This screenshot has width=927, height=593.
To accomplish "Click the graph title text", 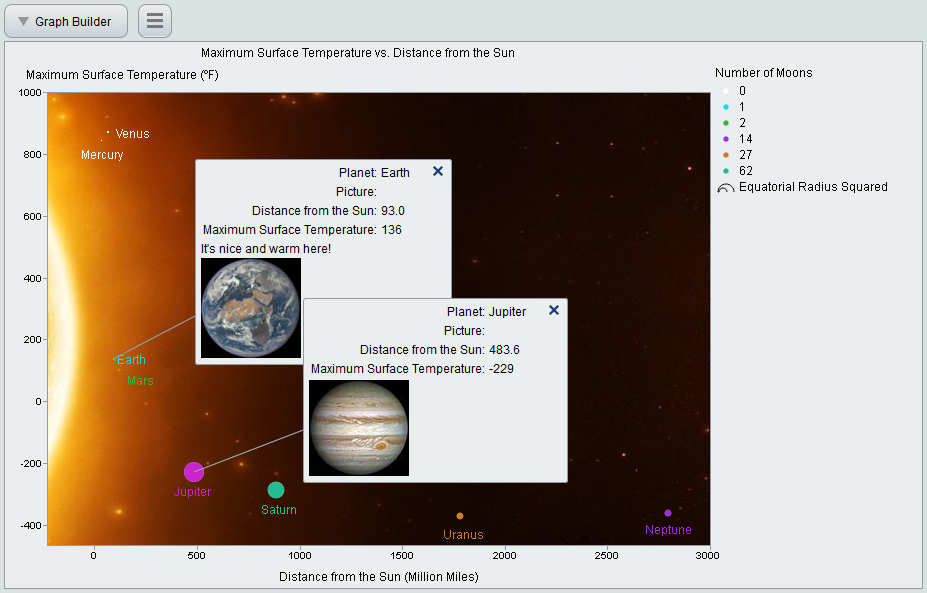I will [358, 53].
